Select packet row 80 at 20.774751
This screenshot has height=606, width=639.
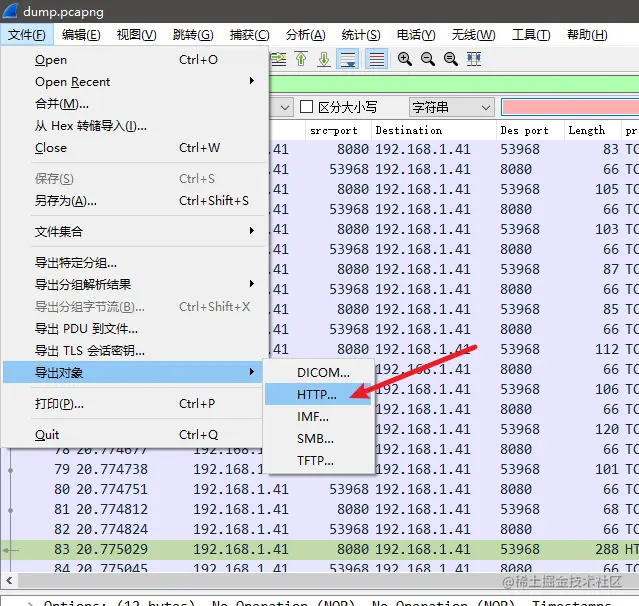(x=320, y=489)
